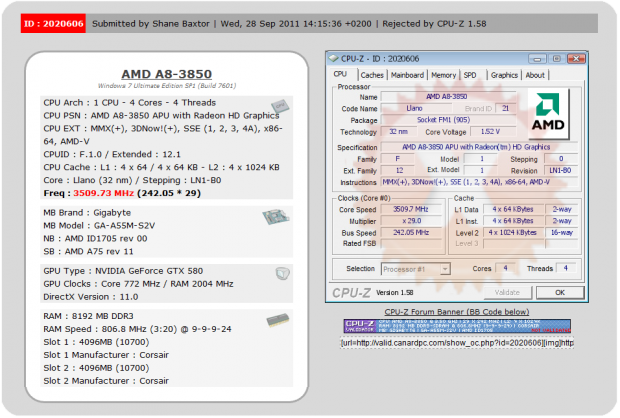Click the motherboard icon beside MB Brand
The image size is (620, 418).
coord(276,216)
